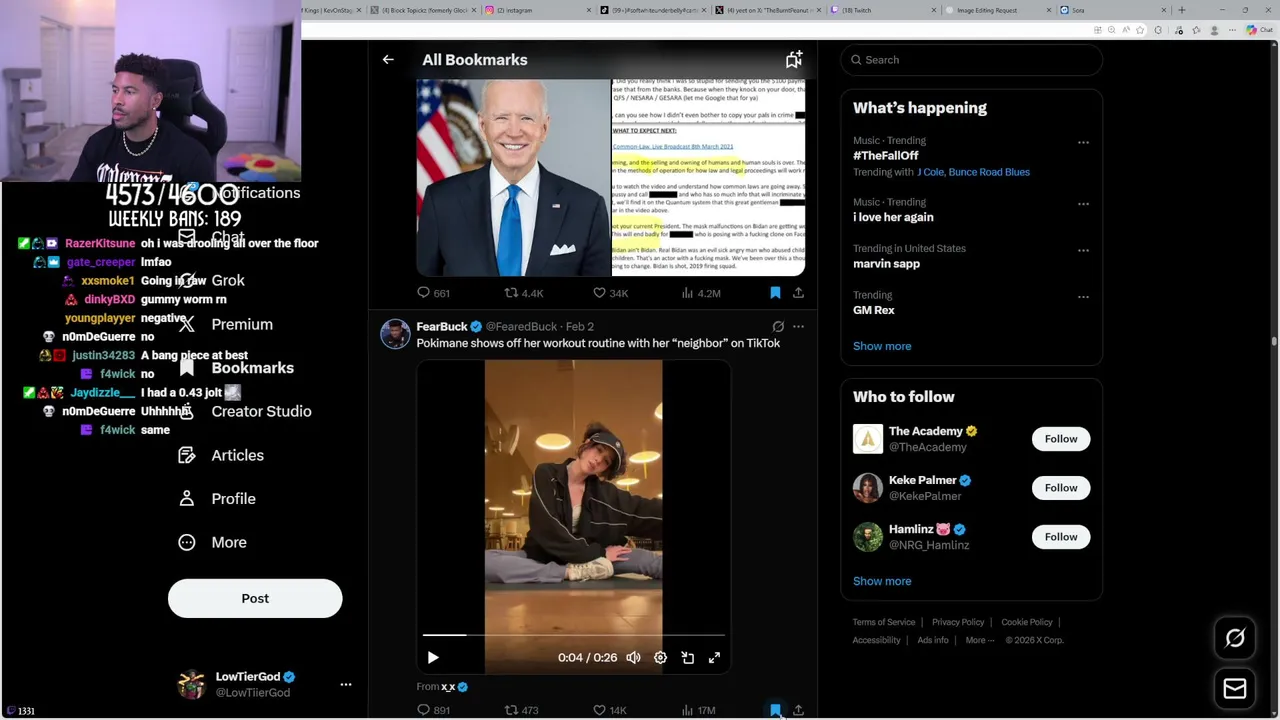Open replies on the Biden post (661)
Image resolution: width=1280 pixels, height=720 pixels.
(x=433, y=293)
